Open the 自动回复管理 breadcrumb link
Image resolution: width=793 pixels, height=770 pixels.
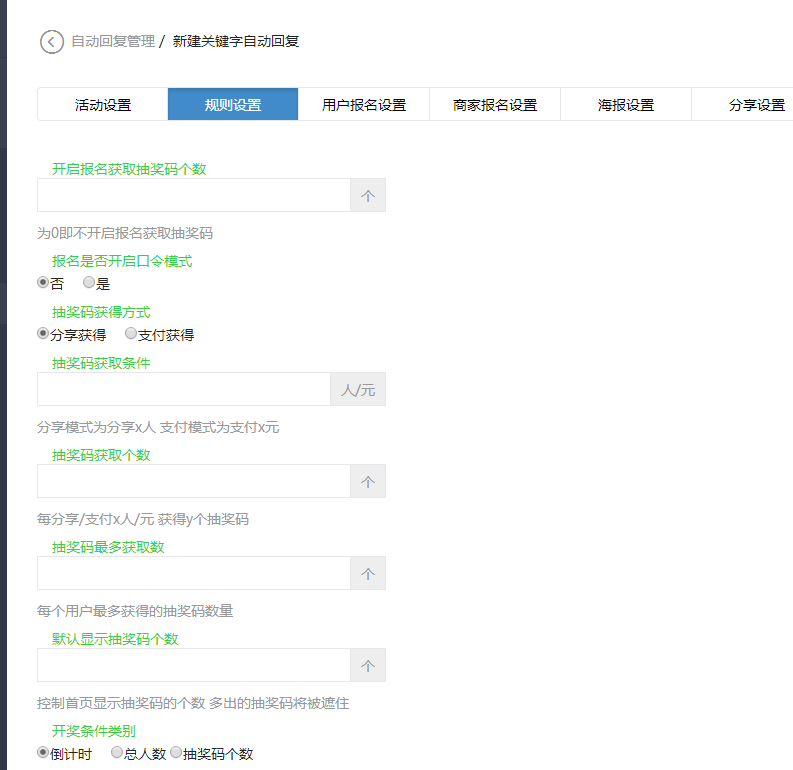click(x=112, y=42)
